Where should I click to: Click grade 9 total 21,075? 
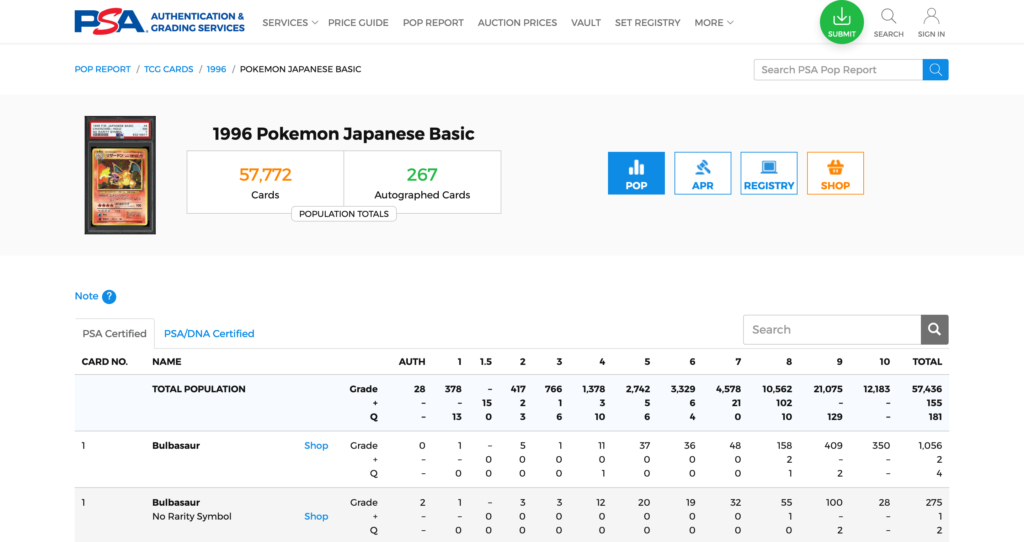point(827,389)
